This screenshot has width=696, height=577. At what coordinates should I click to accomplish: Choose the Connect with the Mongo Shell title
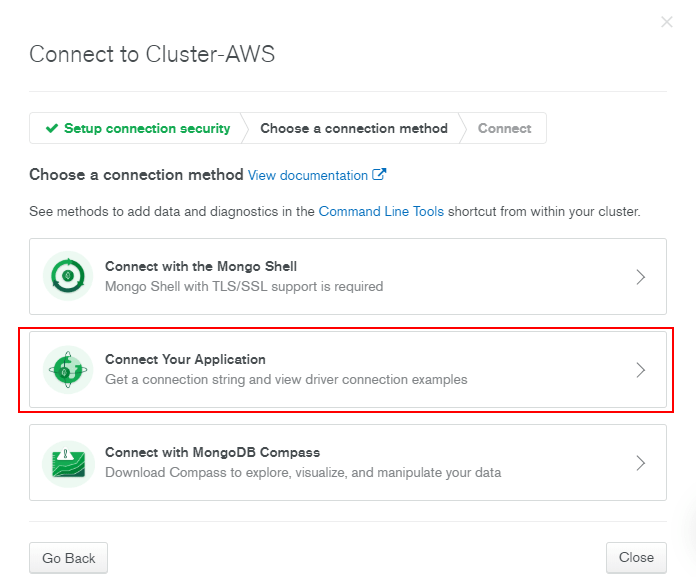(x=201, y=267)
